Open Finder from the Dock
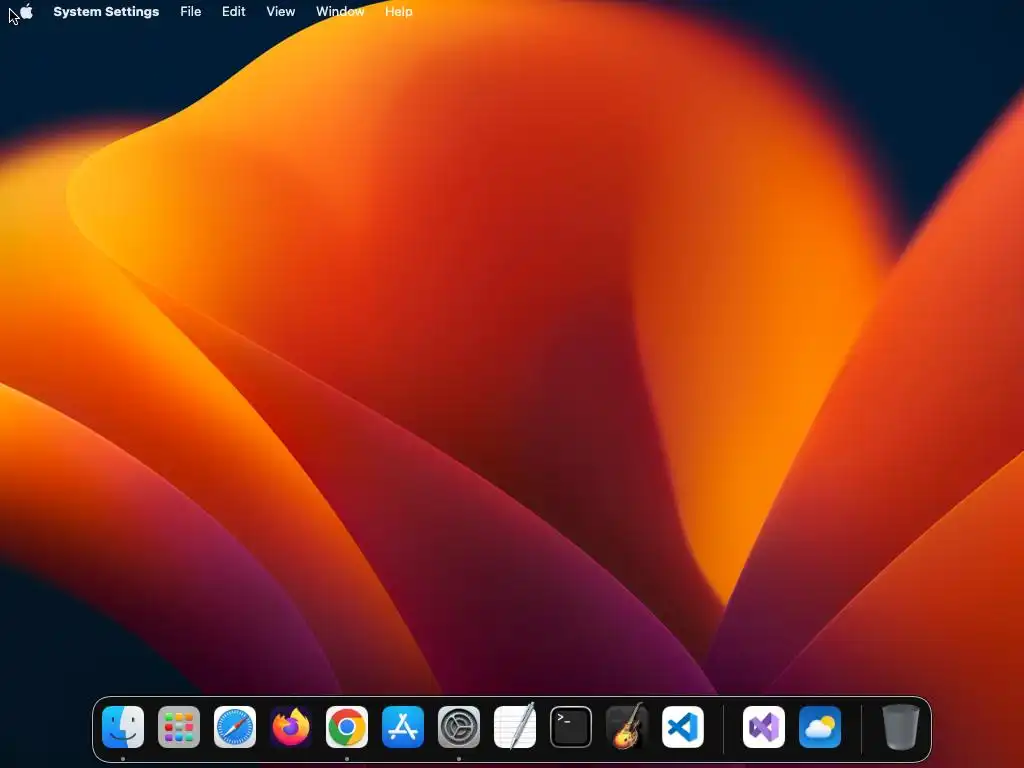Image resolution: width=1024 pixels, height=768 pixels. (123, 727)
